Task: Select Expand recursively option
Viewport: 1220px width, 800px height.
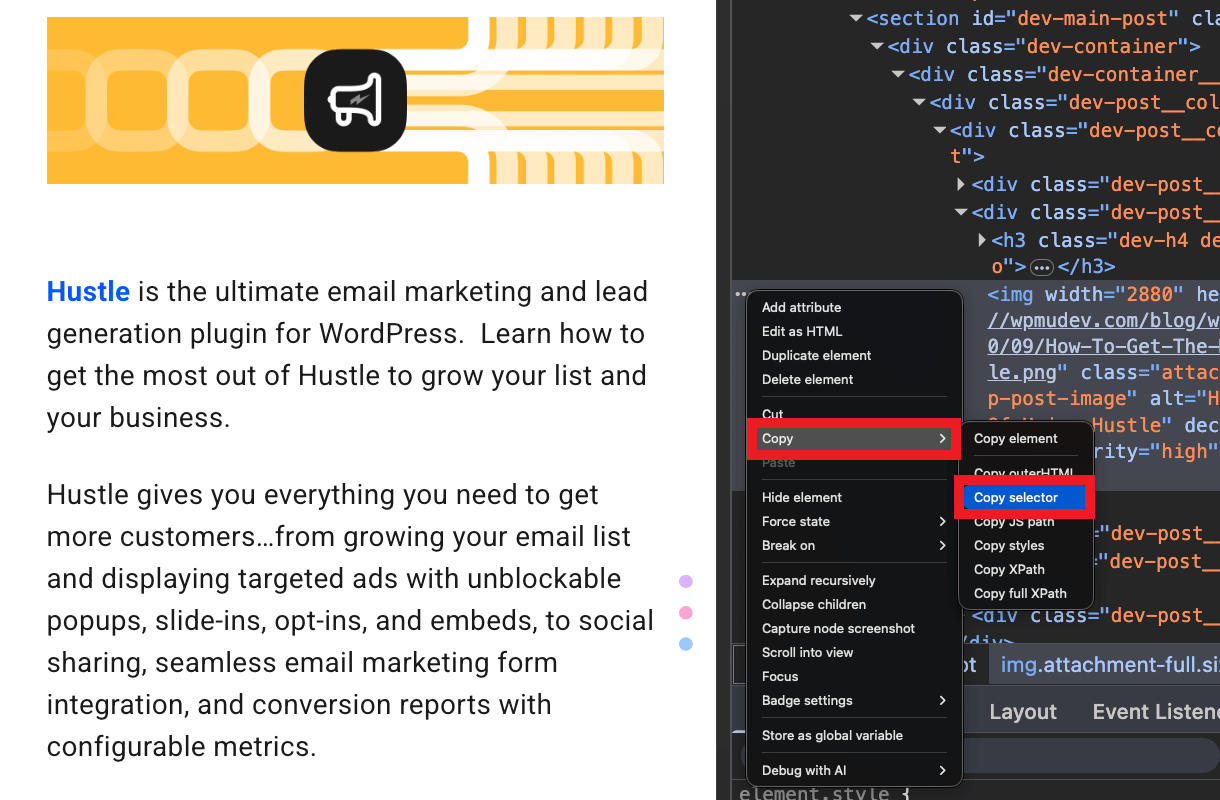Action: coord(818,580)
